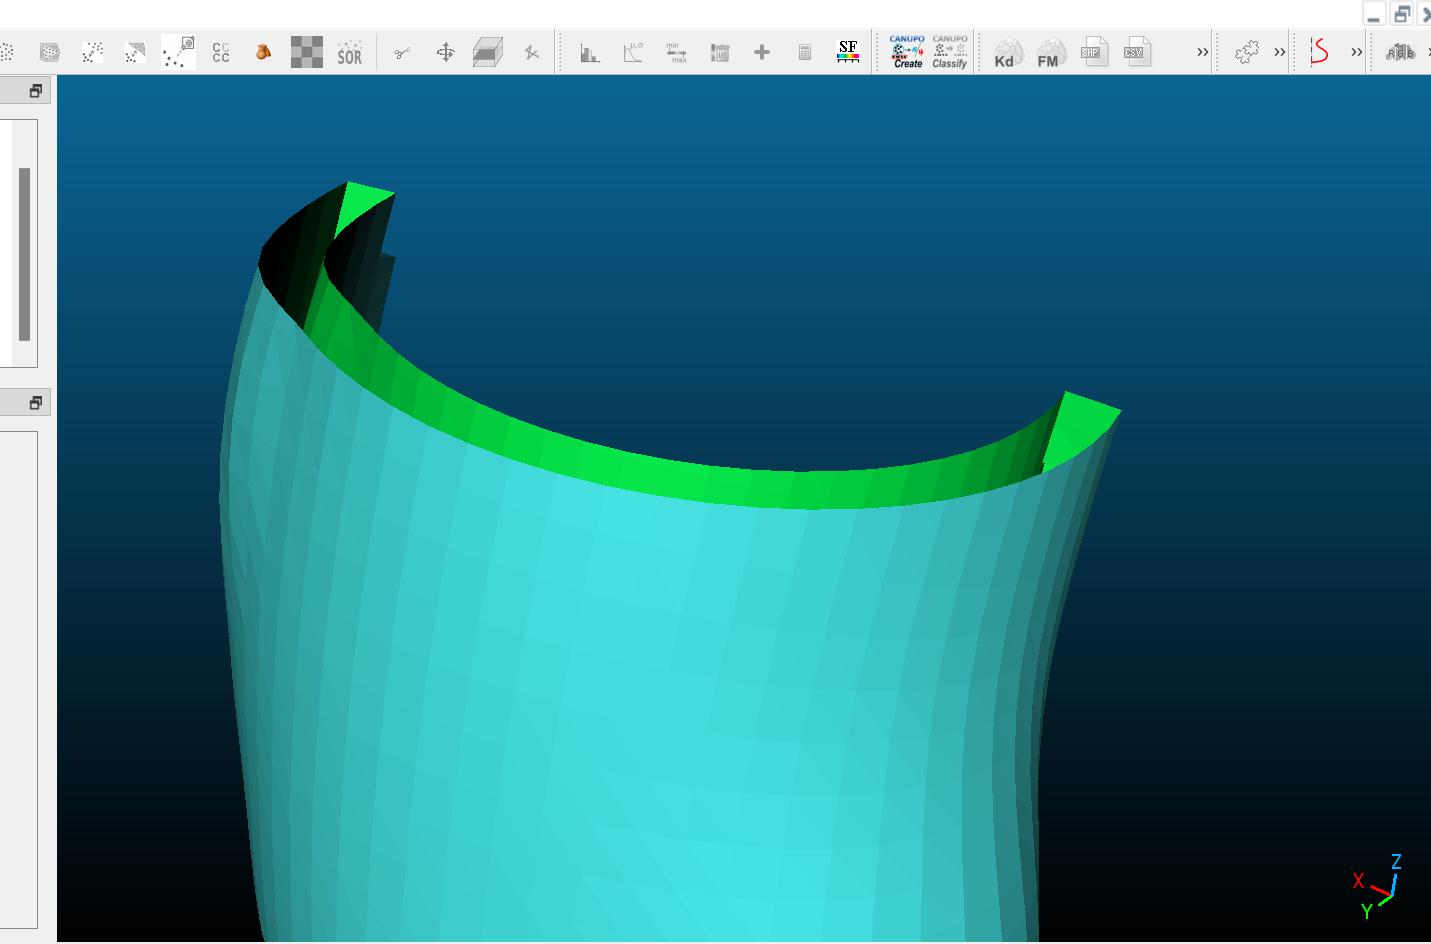This screenshot has height=944, width=1431.
Task: Float the lower left dock panel
Action: (x=36, y=403)
